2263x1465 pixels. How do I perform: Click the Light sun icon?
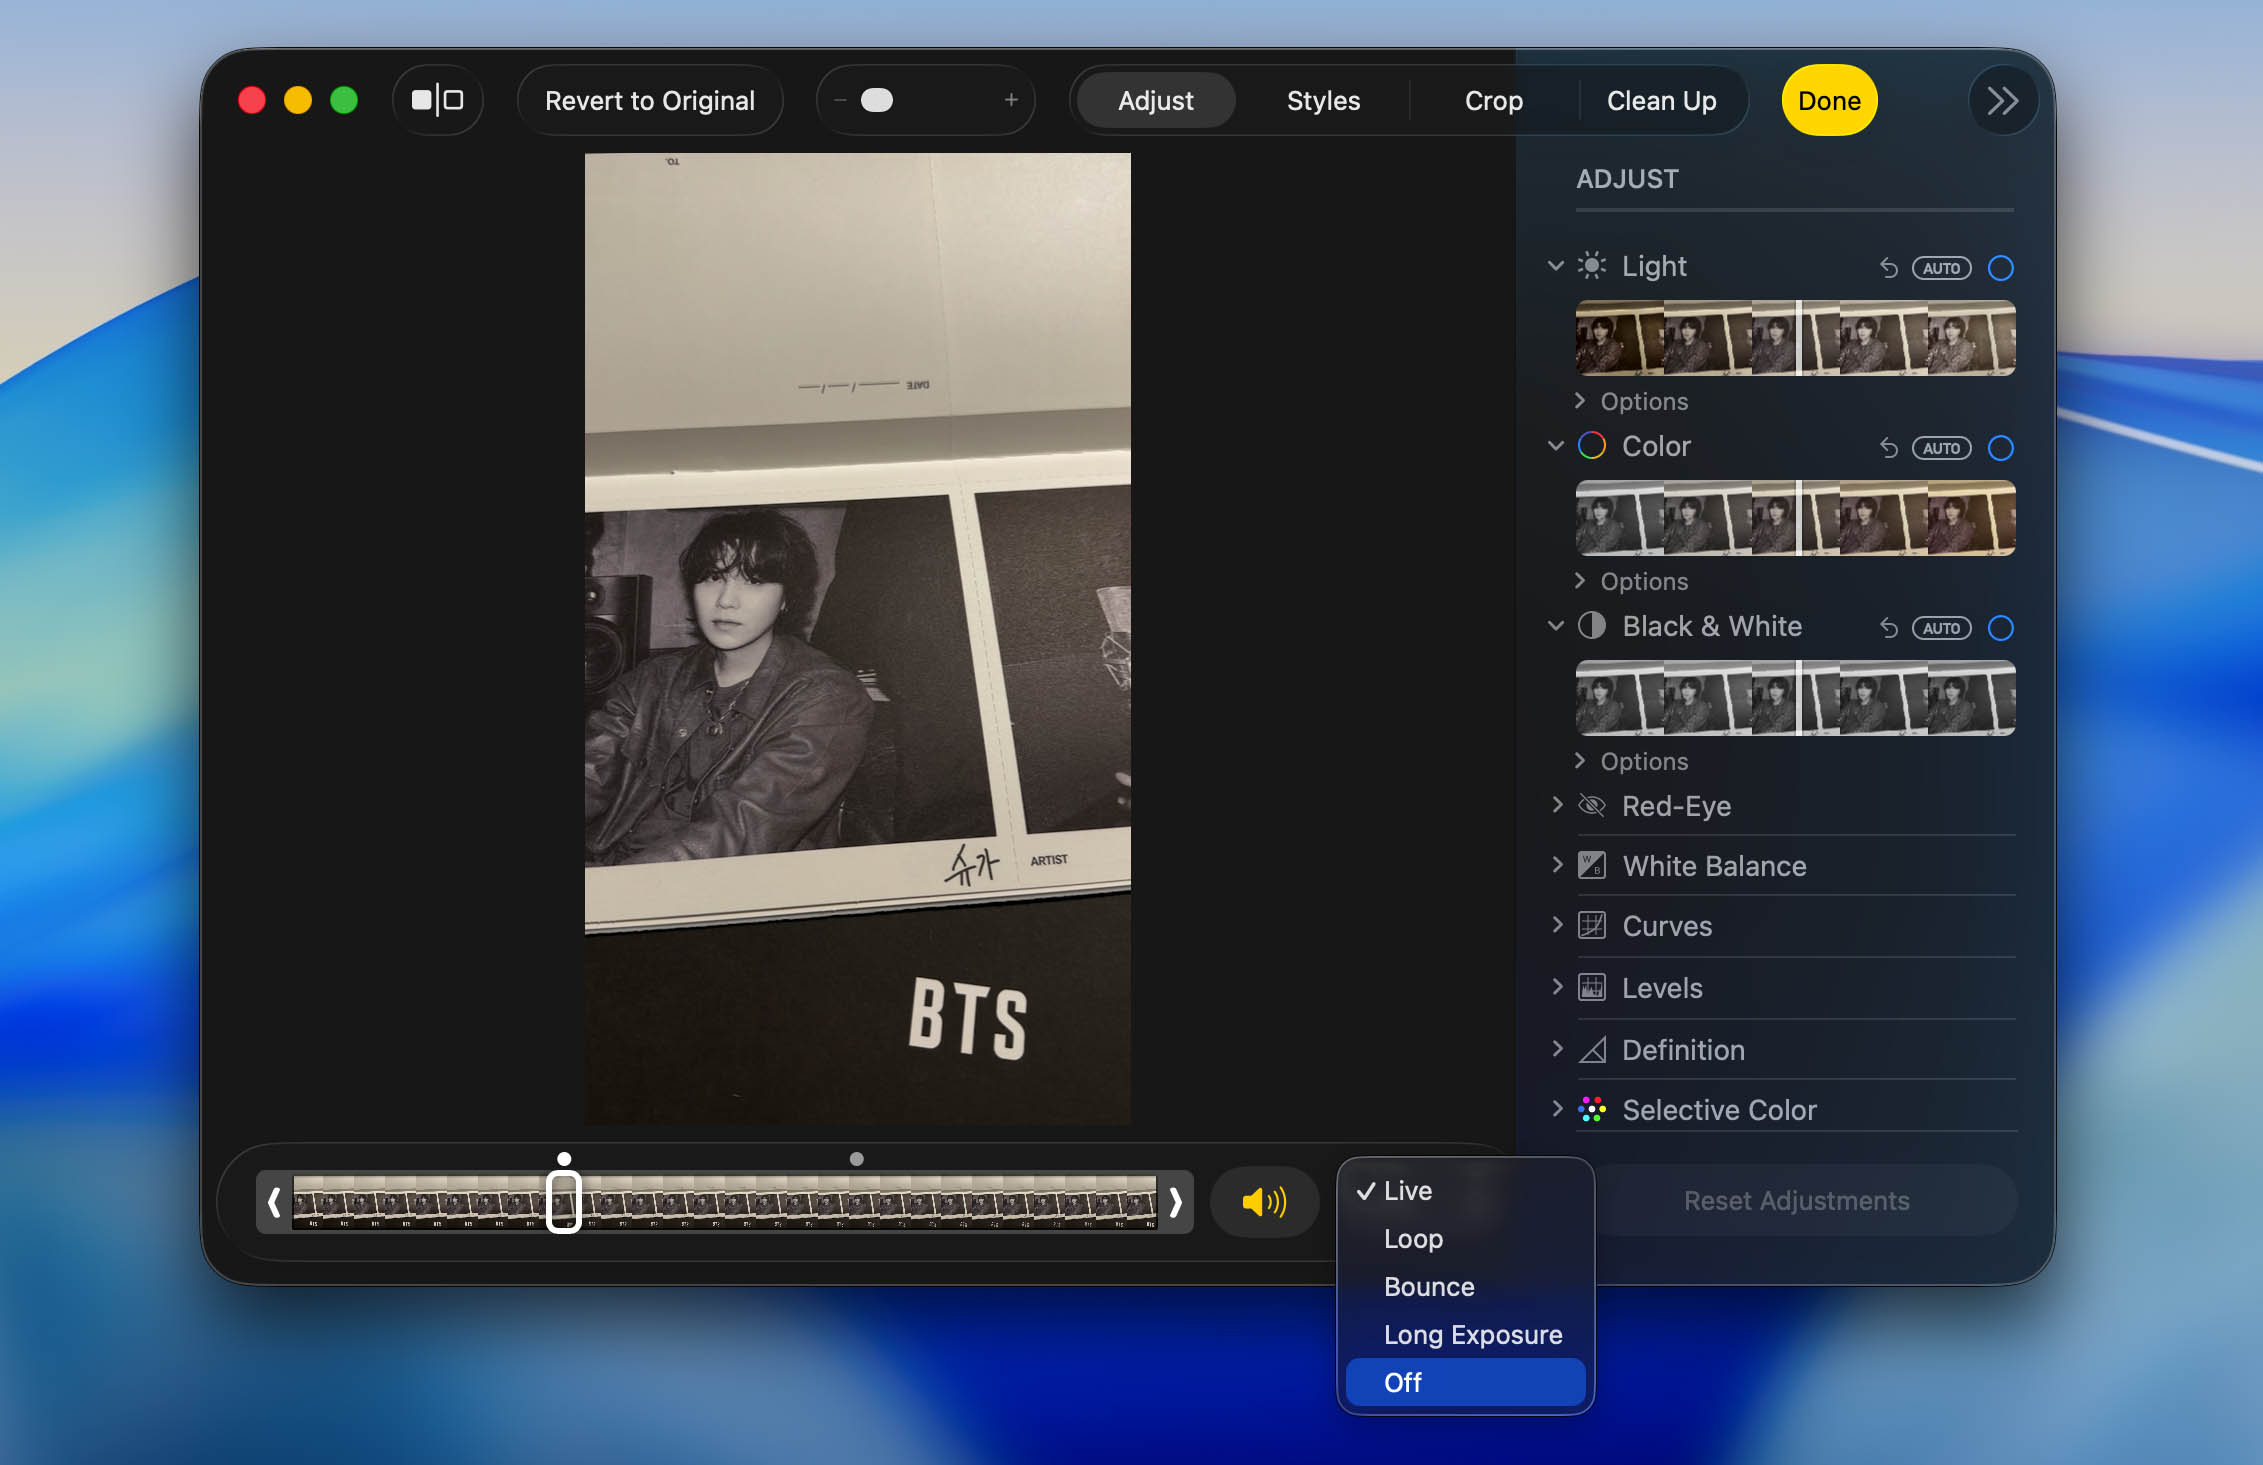[1592, 266]
